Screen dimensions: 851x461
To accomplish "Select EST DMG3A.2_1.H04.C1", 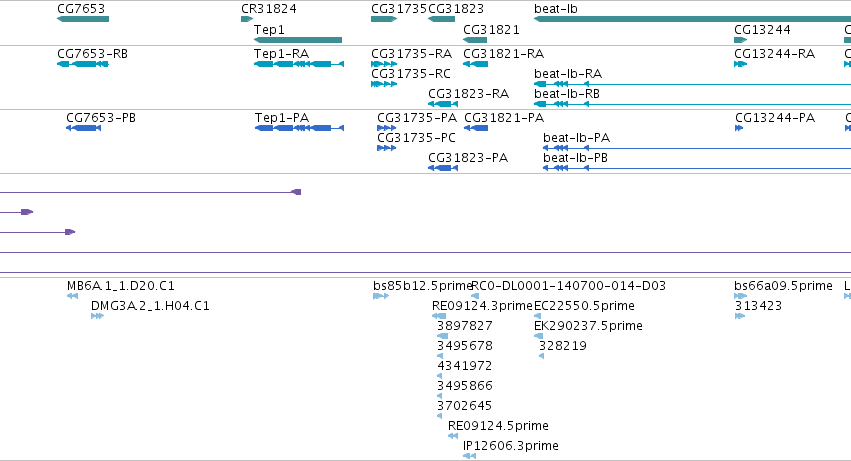I will pyautogui.click(x=150, y=306).
